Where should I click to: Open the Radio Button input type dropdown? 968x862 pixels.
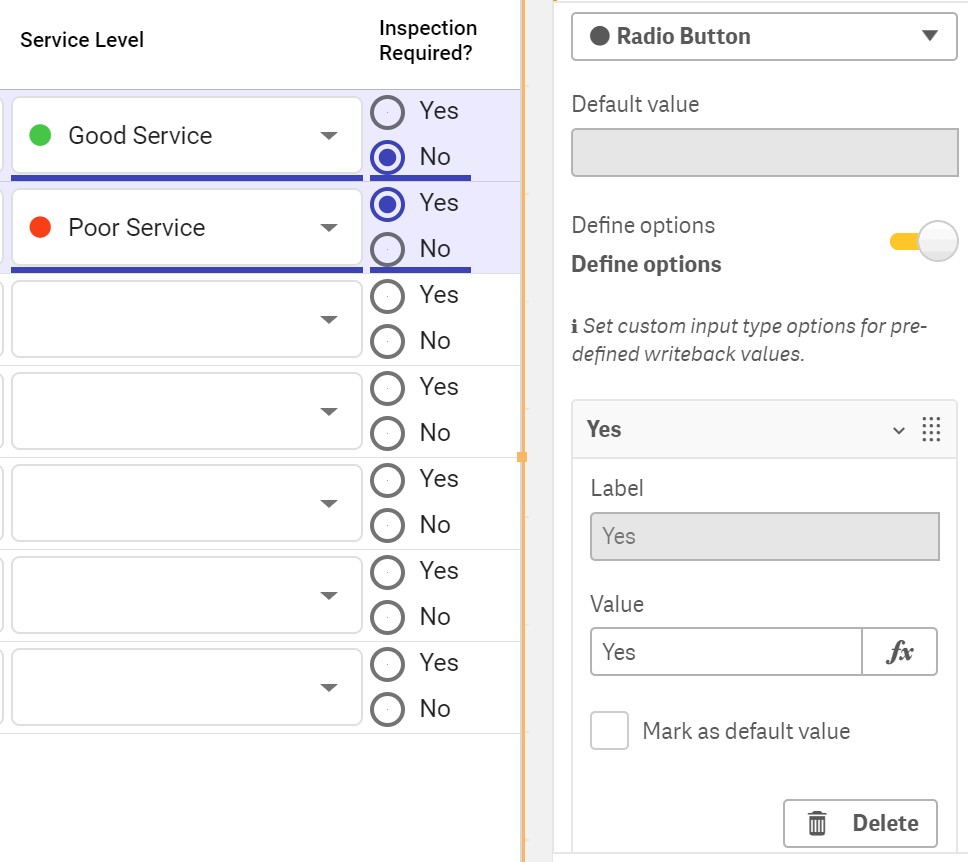pyautogui.click(x=764, y=37)
